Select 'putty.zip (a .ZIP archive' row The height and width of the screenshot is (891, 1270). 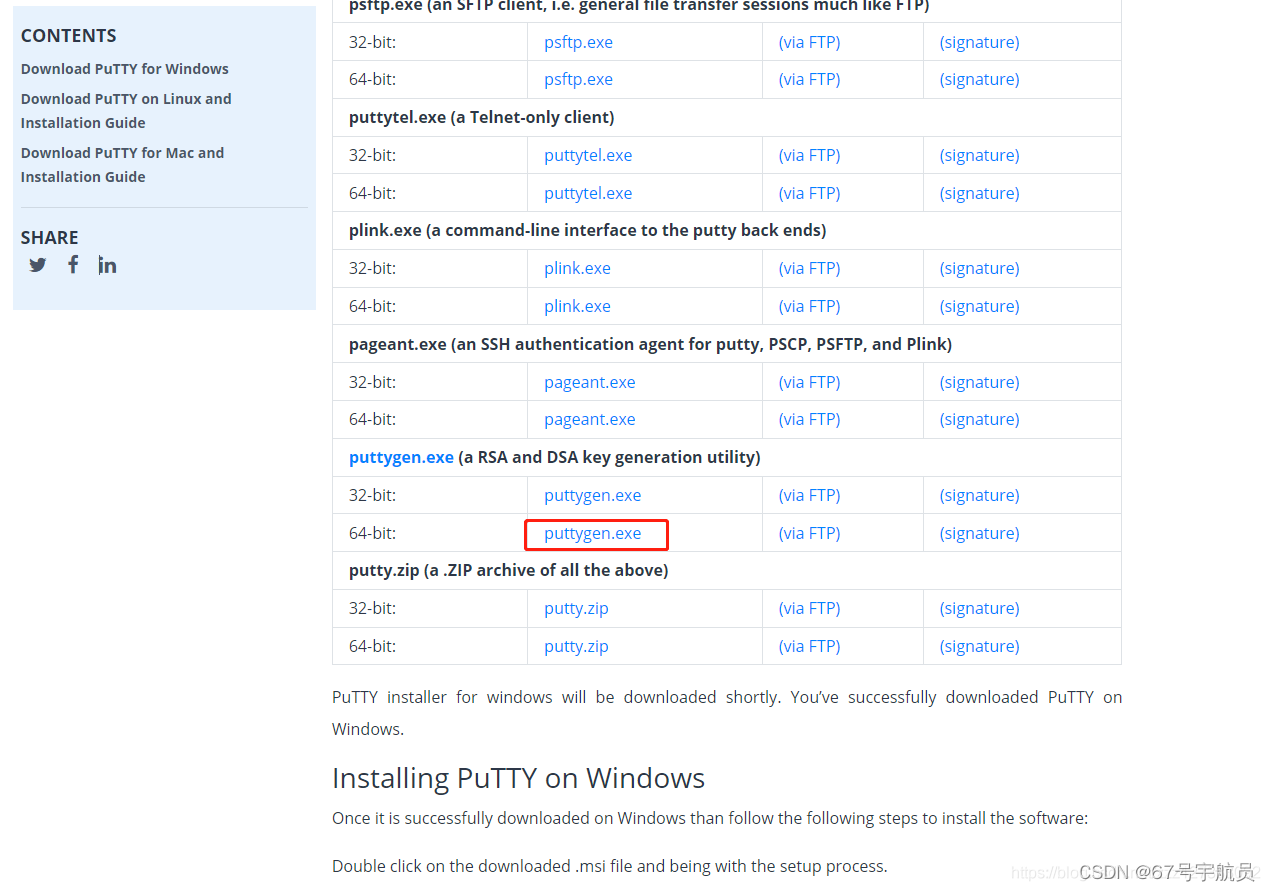pyautogui.click(x=726, y=570)
